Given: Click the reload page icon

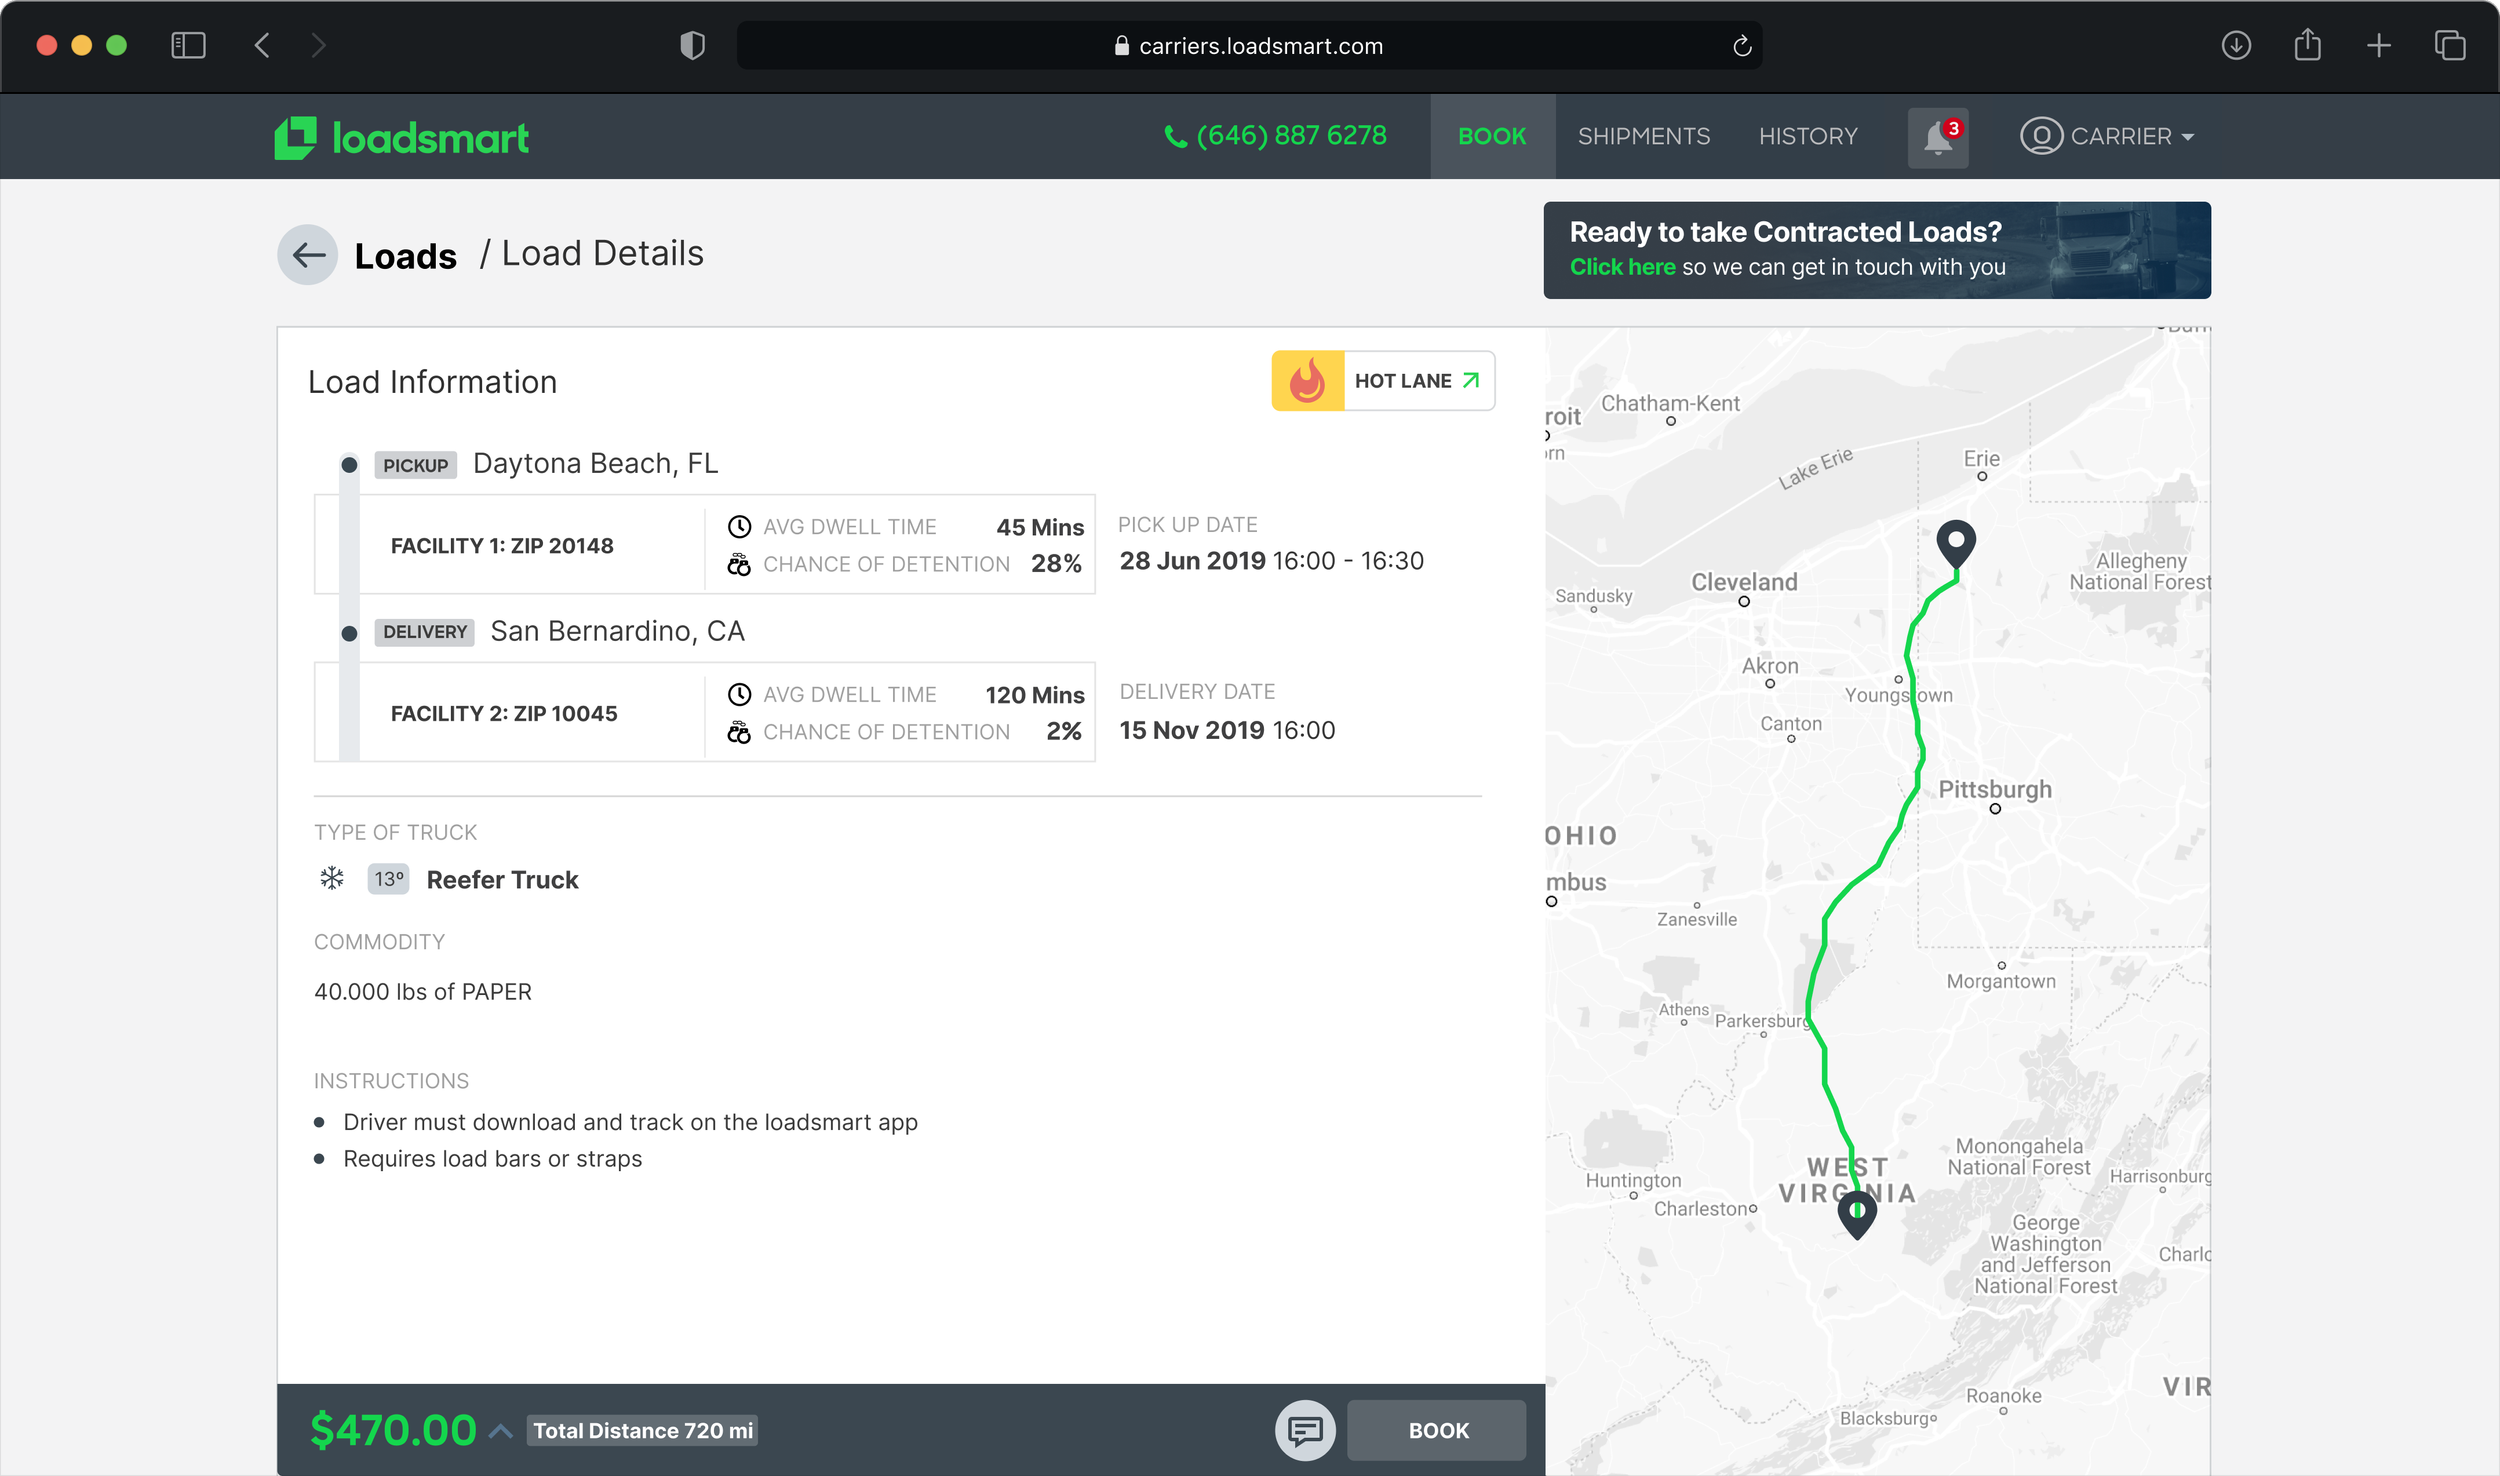Looking at the screenshot, I should 1741,46.
